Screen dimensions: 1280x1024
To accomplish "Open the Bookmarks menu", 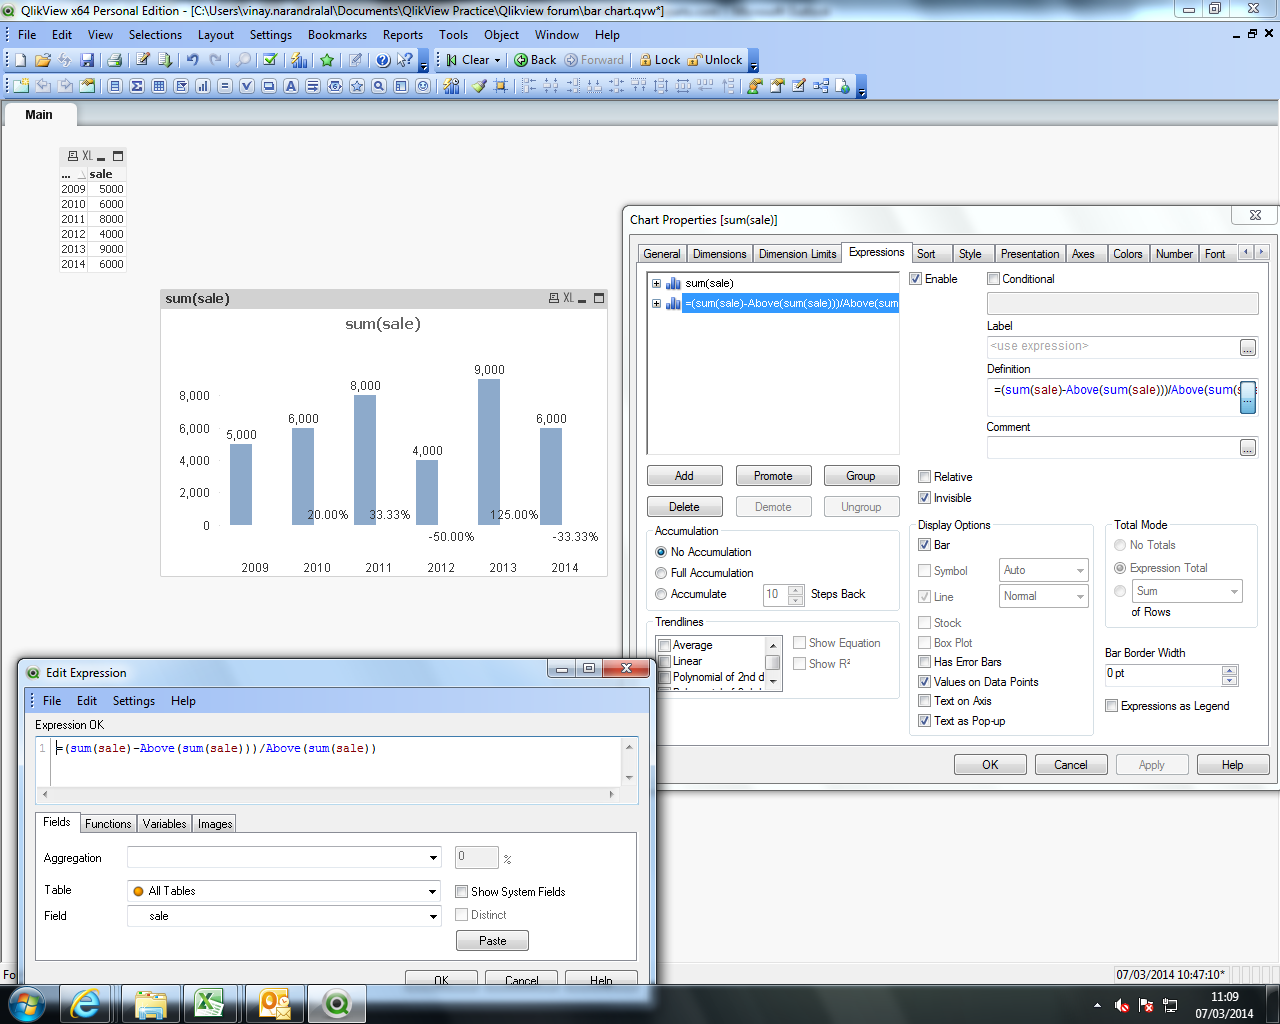I will (x=337, y=35).
